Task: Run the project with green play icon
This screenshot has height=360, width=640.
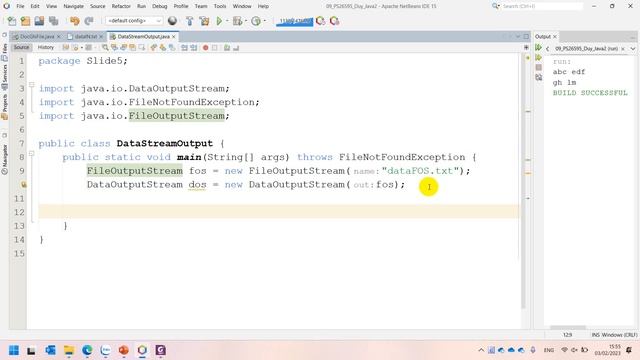Action: click(219, 21)
